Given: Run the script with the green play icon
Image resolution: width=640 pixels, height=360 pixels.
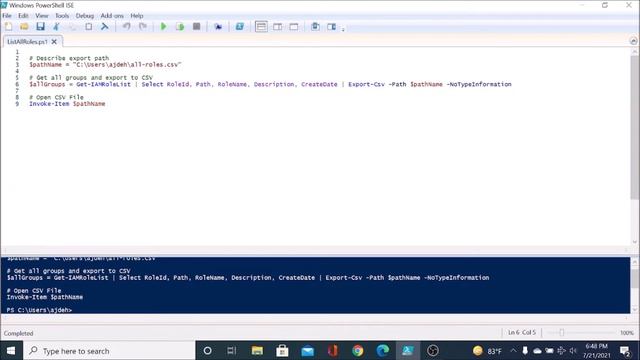Looking at the screenshot, I should pos(164,27).
